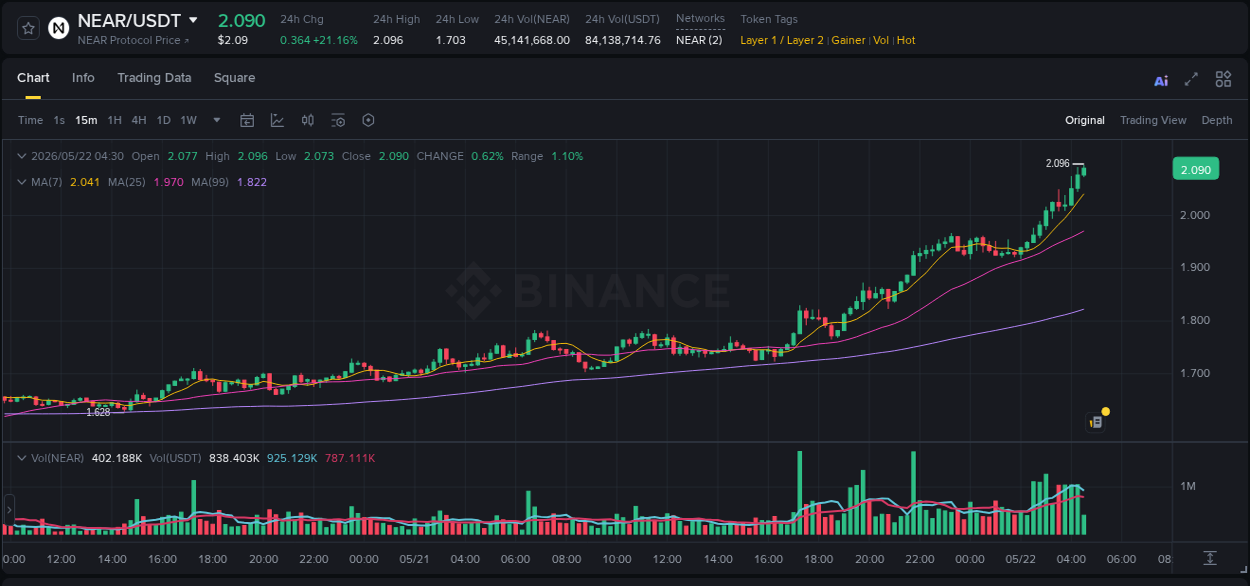Open the Ai chart assistant
1250x586 pixels.
(x=1161, y=80)
